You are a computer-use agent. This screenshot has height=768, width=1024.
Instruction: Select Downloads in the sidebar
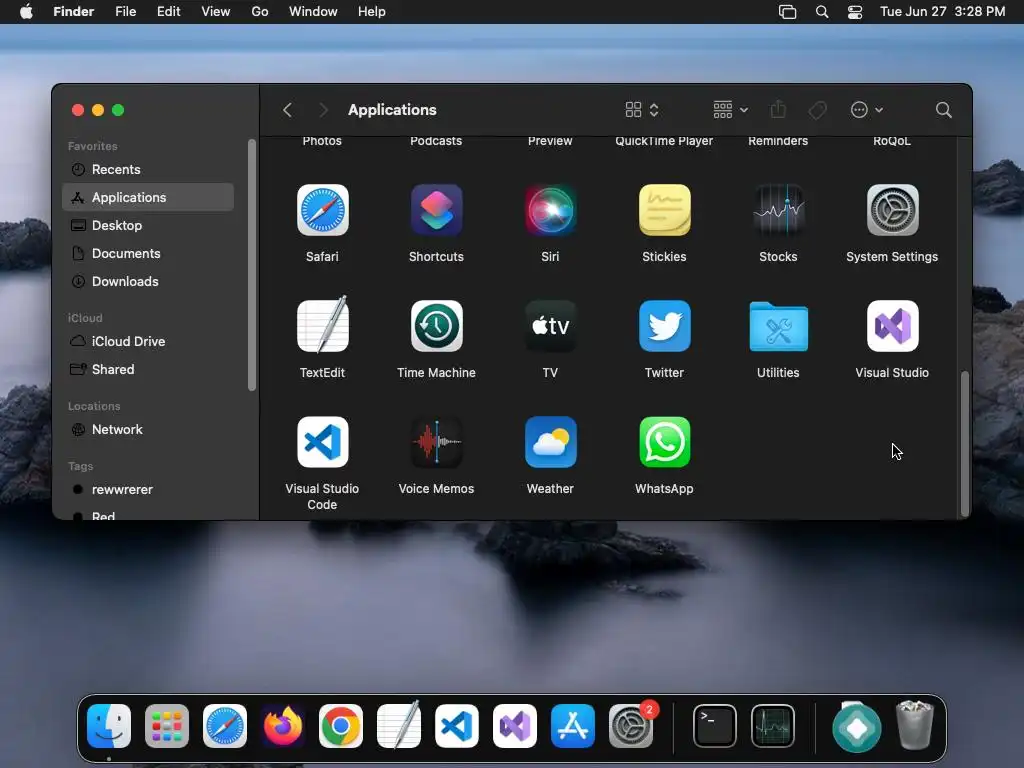pyautogui.click(x=148, y=281)
